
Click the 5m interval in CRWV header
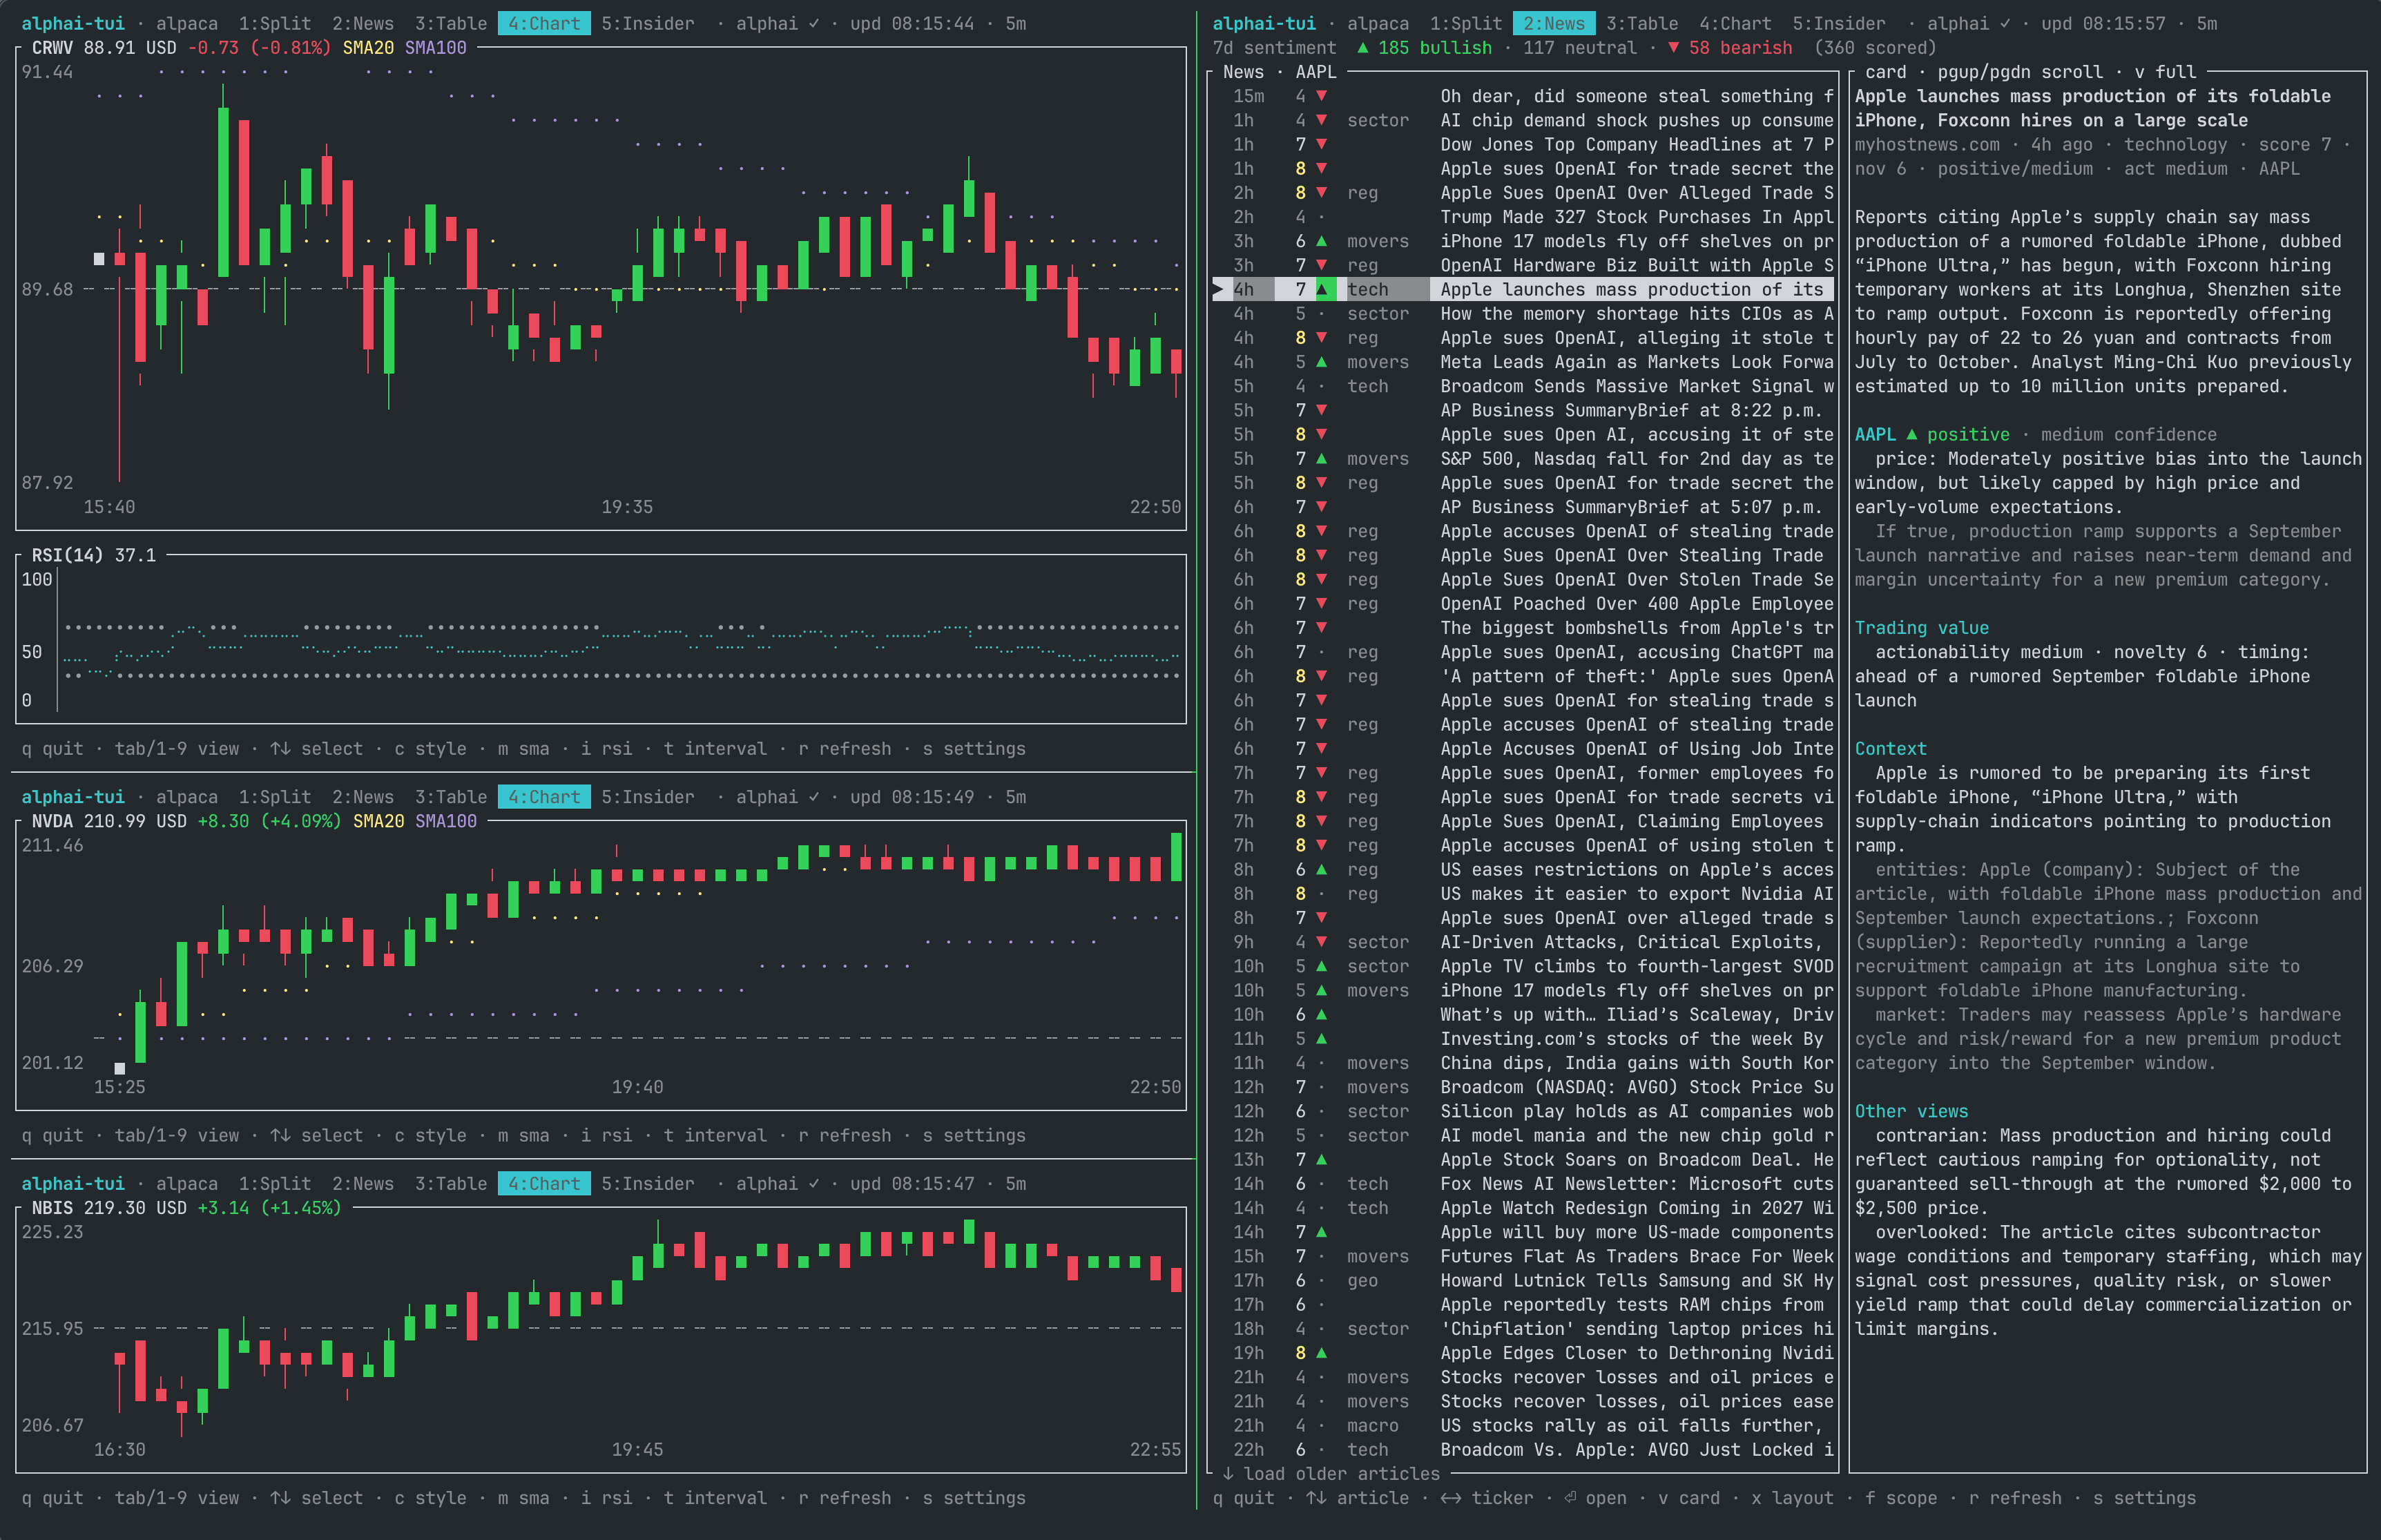pos(1015,23)
